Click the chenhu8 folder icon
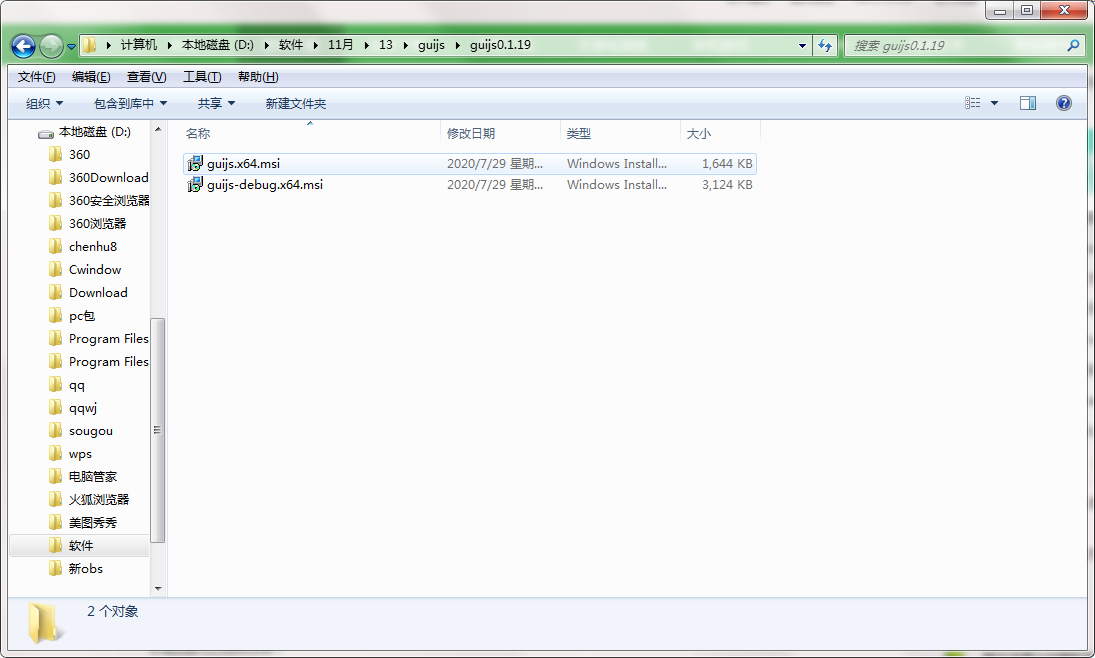The image size is (1095, 658). tap(56, 247)
